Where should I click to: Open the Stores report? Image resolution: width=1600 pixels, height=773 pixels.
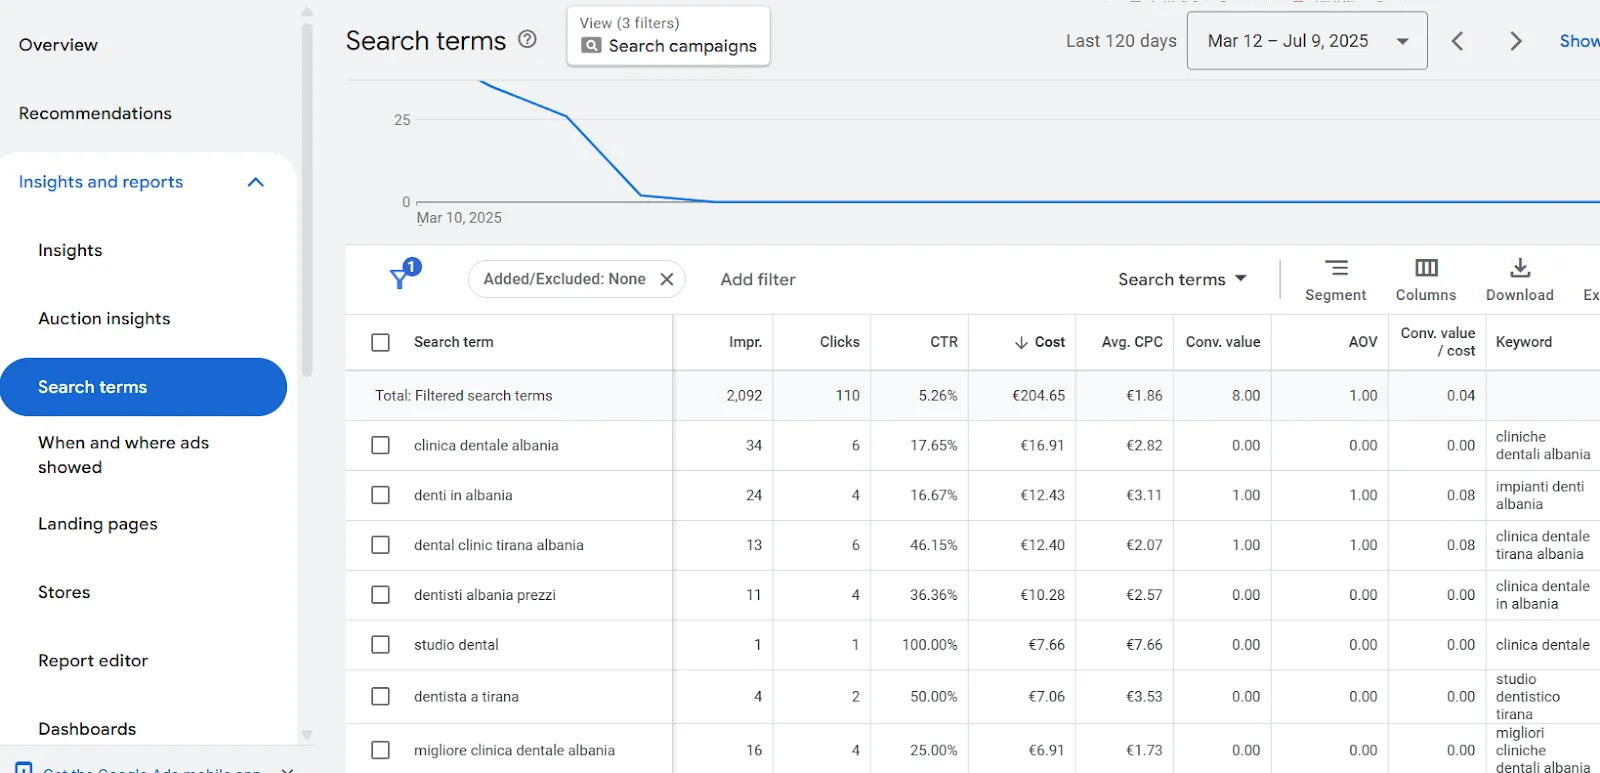(64, 592)
